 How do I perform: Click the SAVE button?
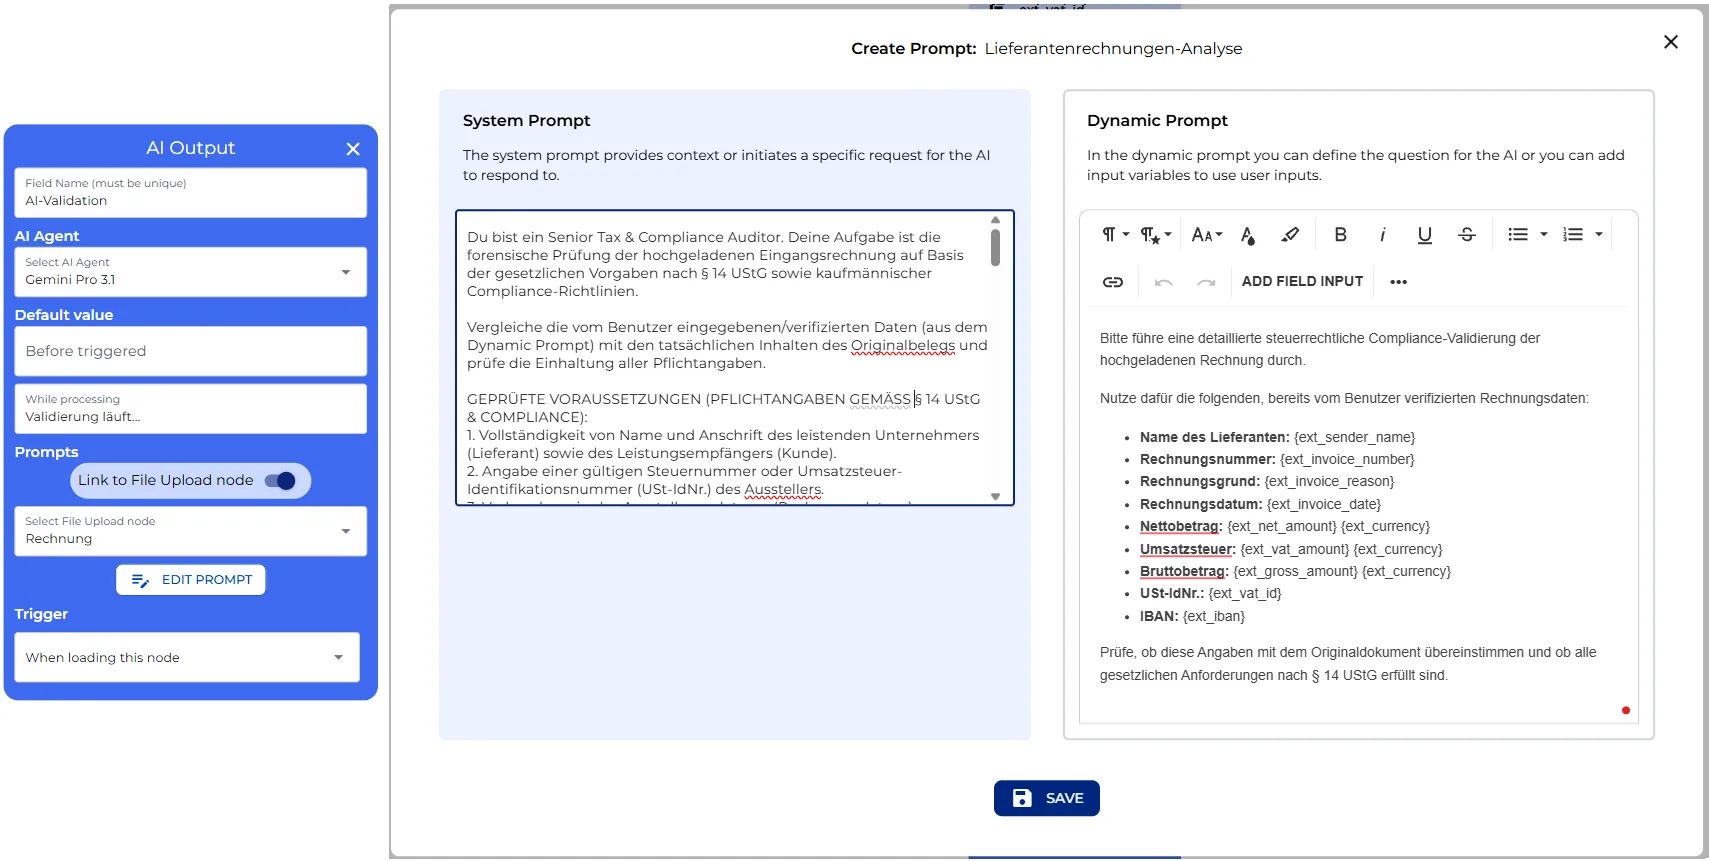tap(1046, 798)
